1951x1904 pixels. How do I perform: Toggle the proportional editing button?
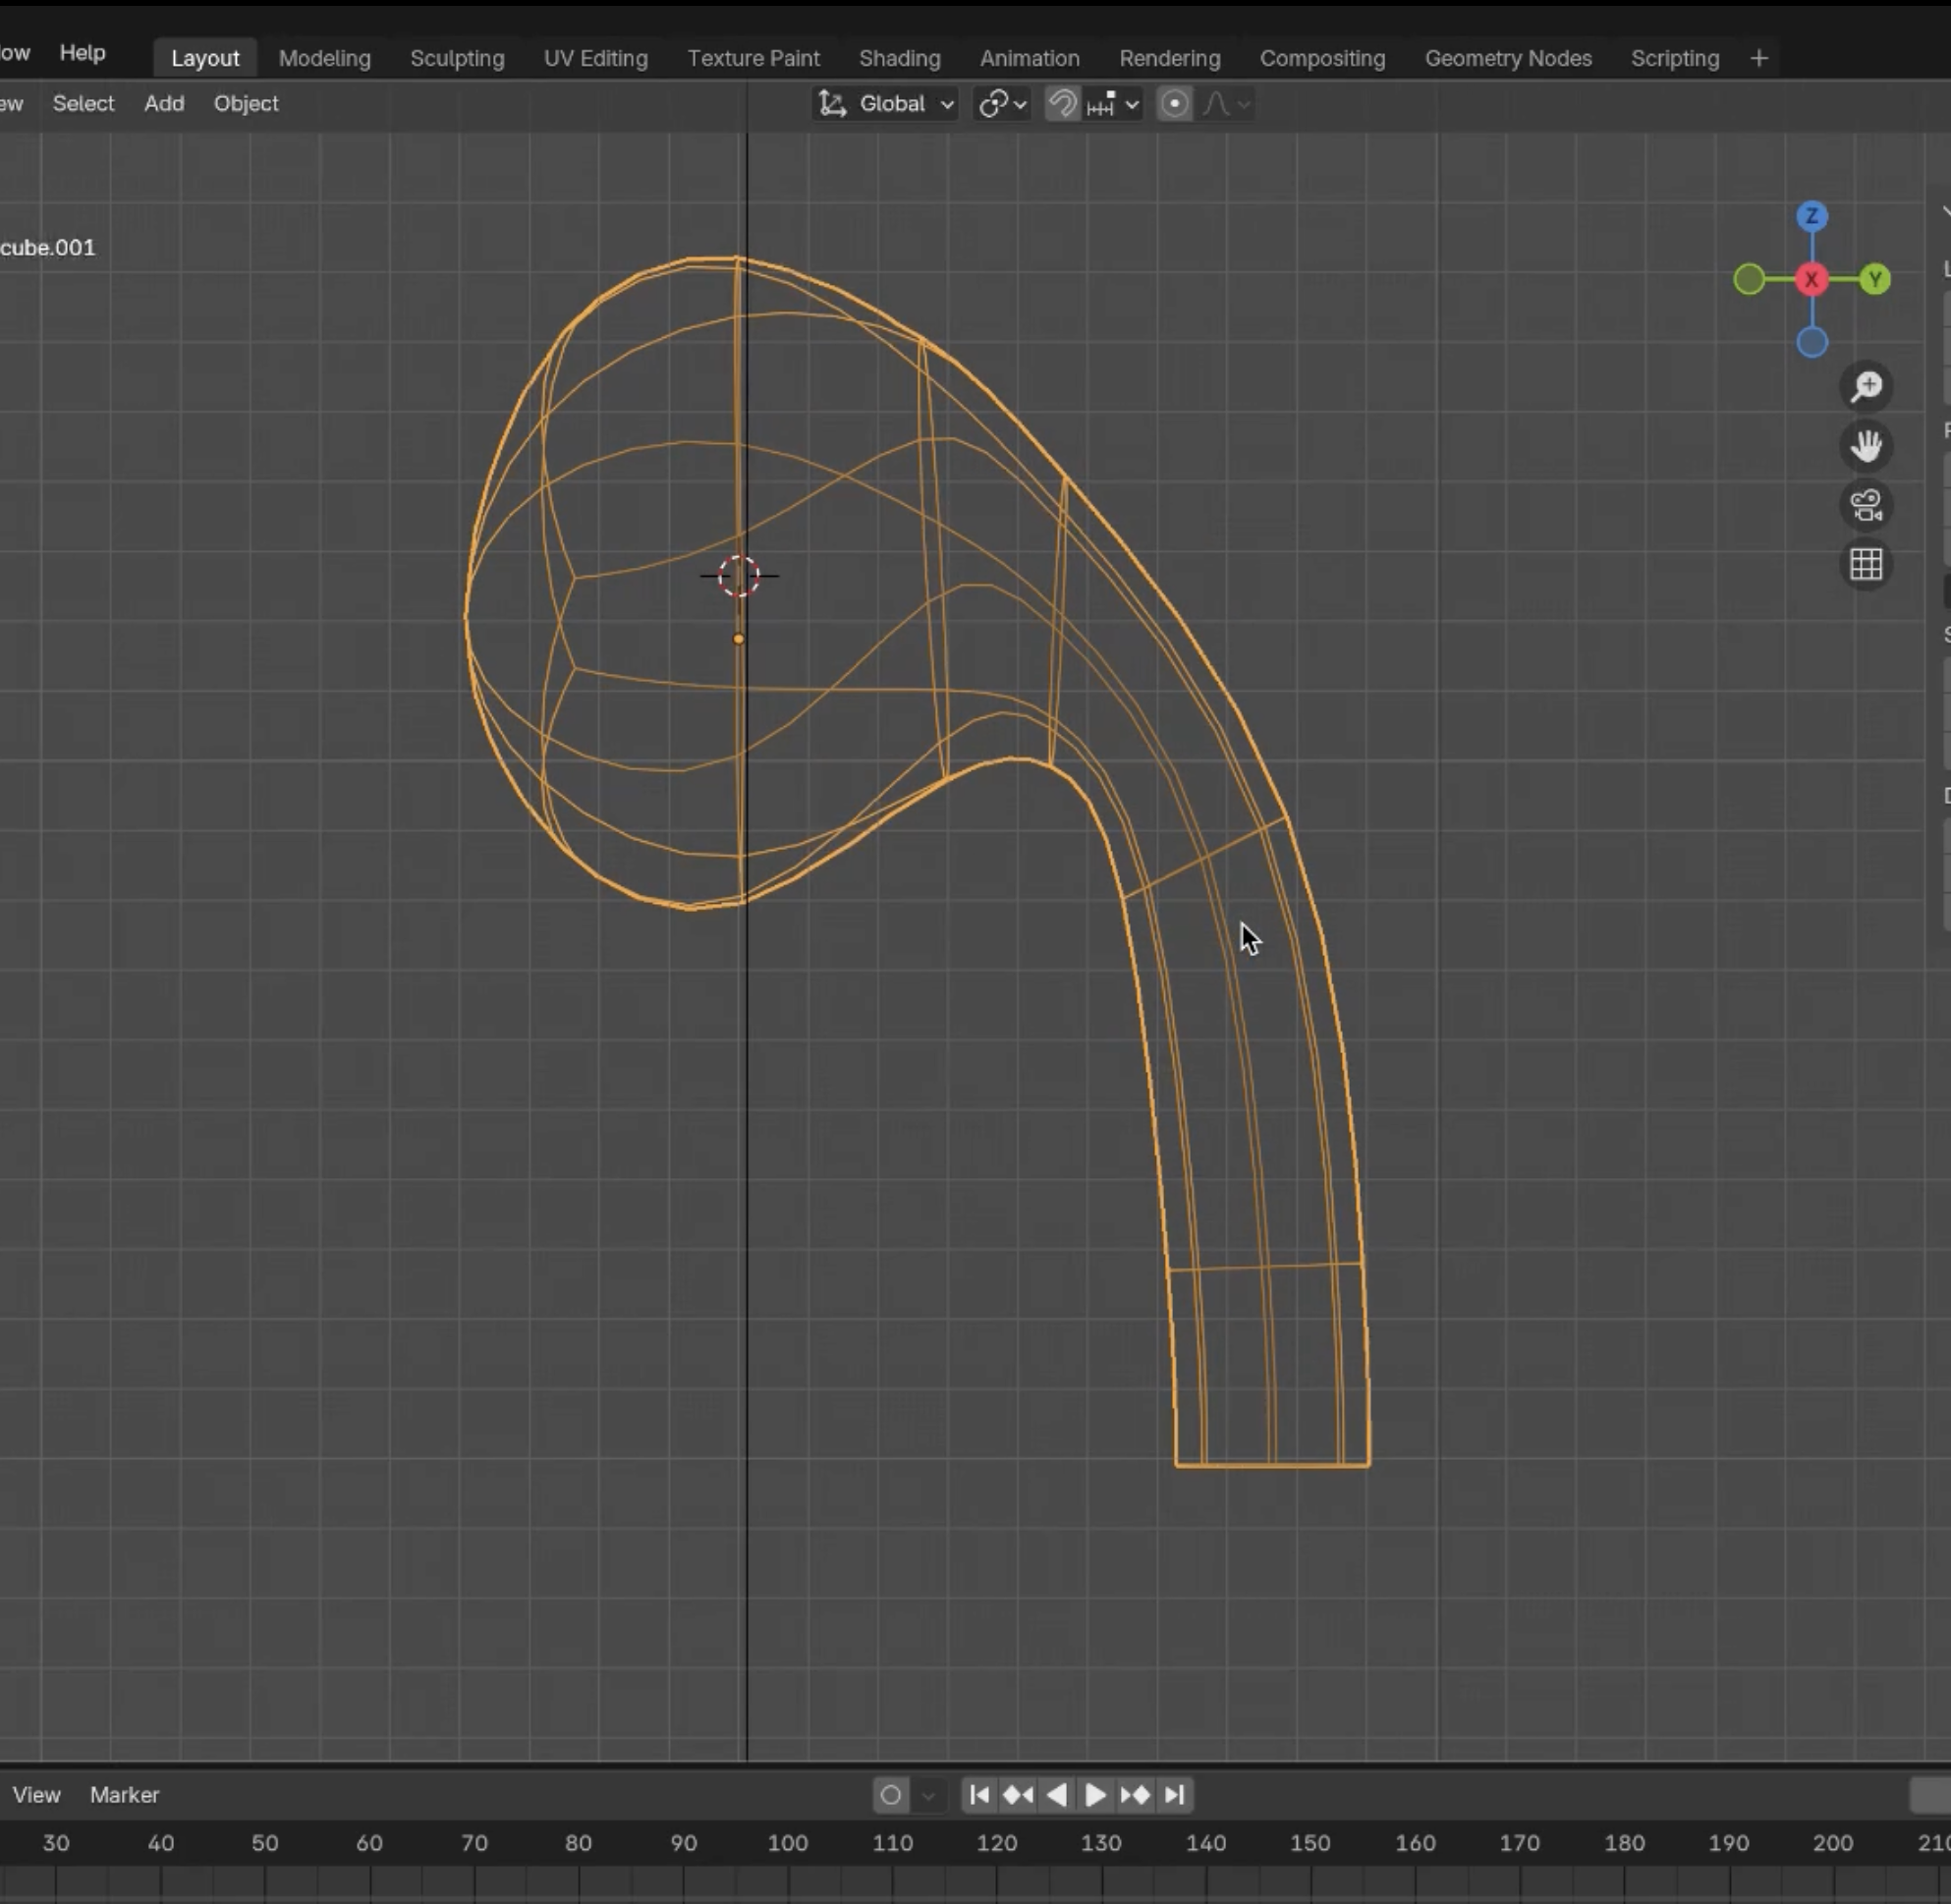click(x=1175, y=104)
